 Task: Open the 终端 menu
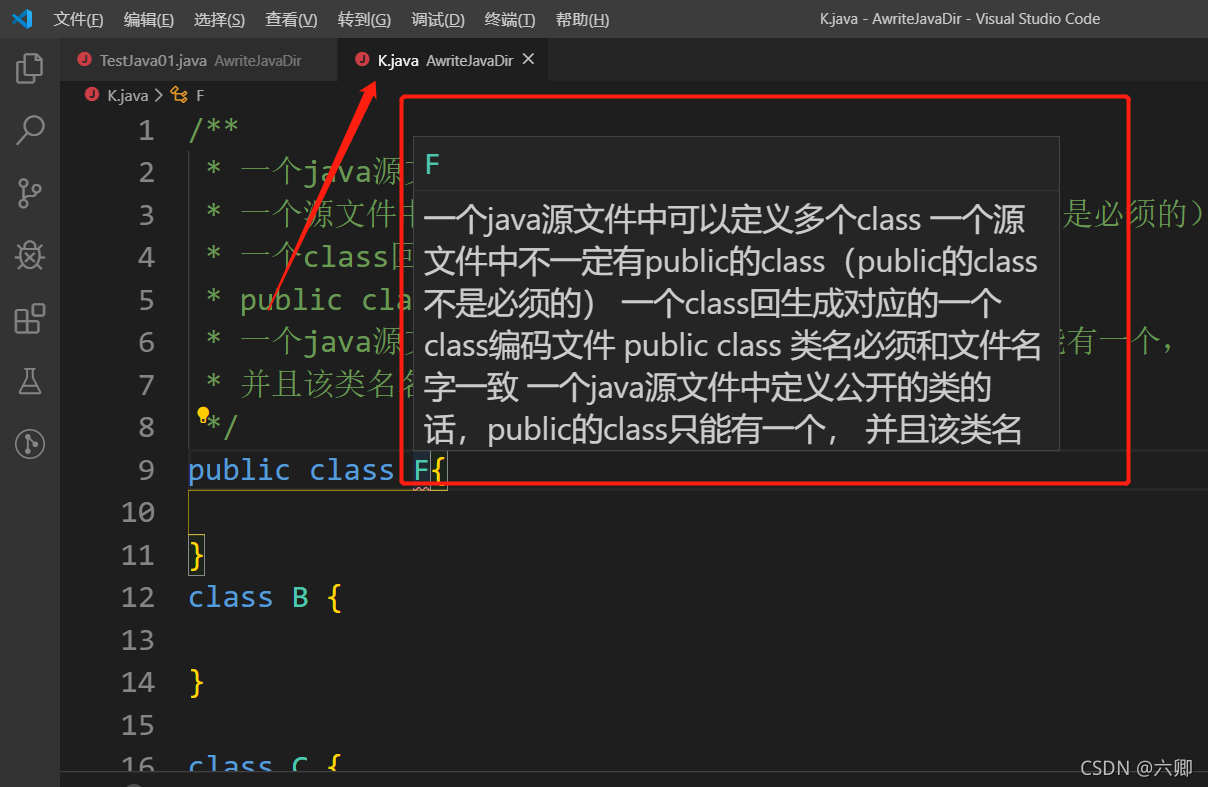pyautogui.click(x=509, y=18)
